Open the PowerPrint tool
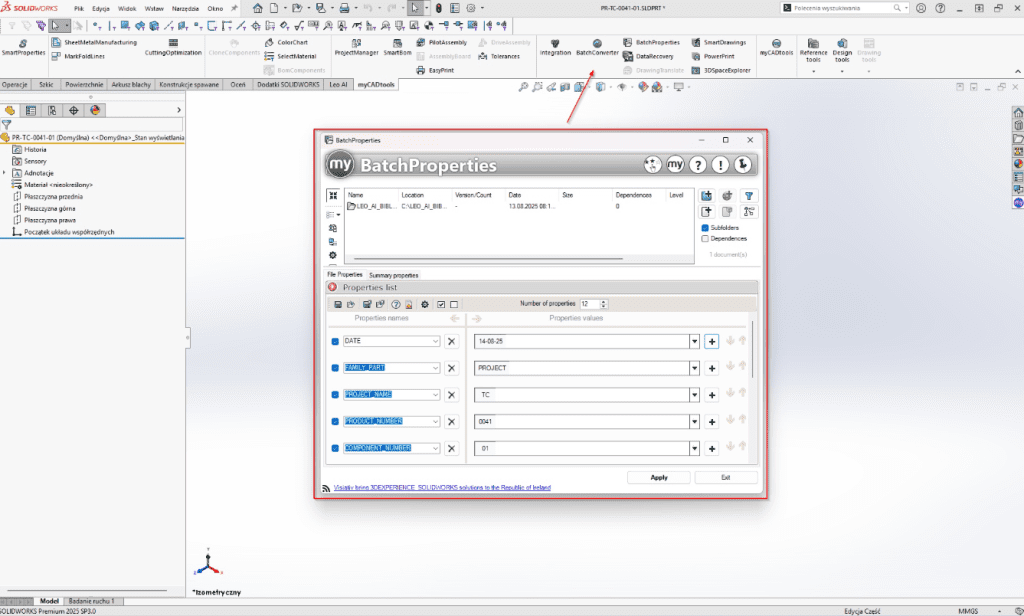The width and height of the screenshot is (1024, 616). click(712, 56)
